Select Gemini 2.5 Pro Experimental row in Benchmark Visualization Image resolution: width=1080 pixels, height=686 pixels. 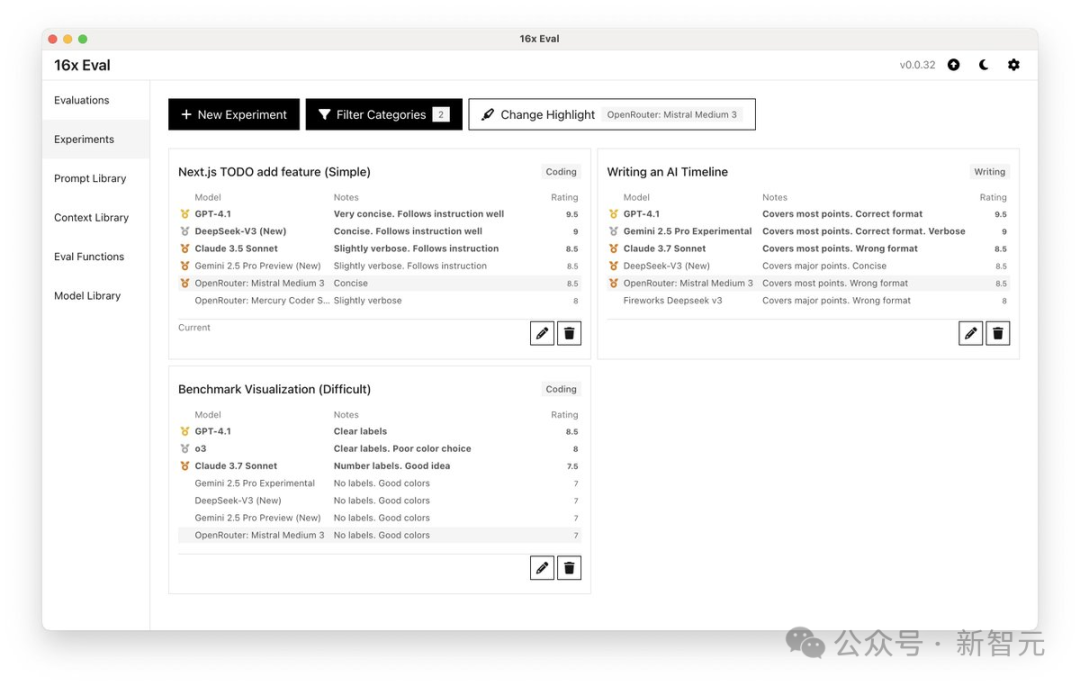(x=380, y=484)
